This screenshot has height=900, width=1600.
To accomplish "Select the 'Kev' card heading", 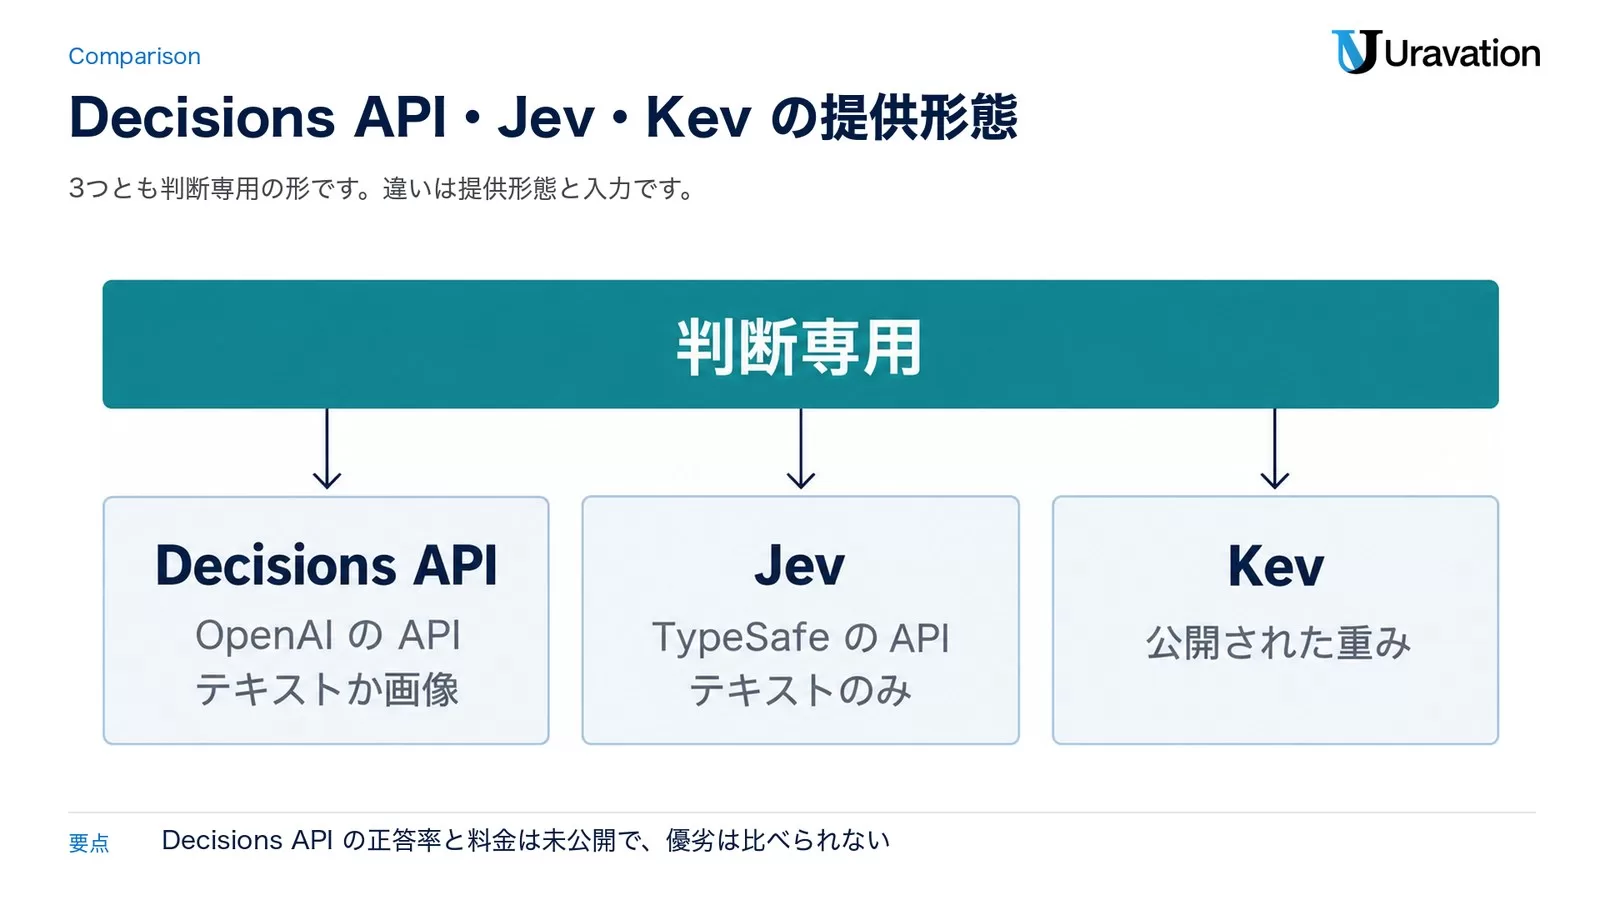I will click(1276, 566).
